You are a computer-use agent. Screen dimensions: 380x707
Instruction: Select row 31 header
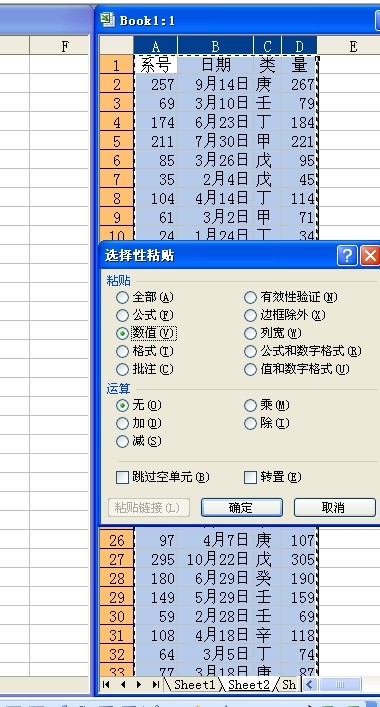tap(116, 635)
